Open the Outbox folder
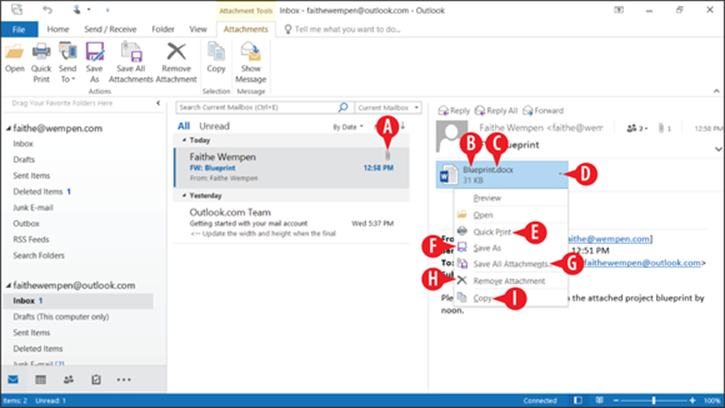 [x=26, y=223]
